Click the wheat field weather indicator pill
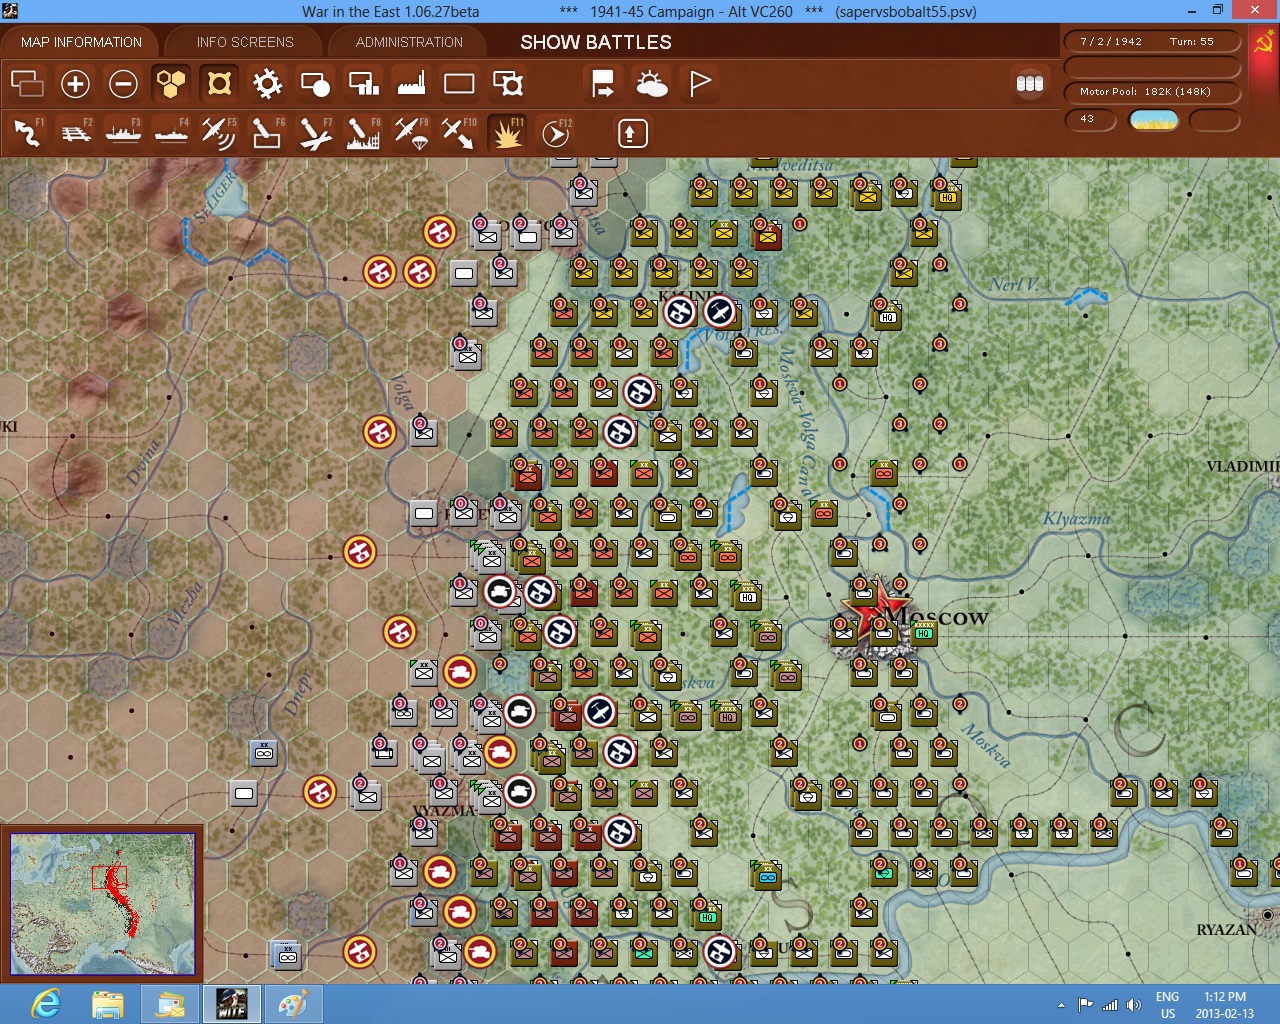This screenshot has width=1280, height=1024. point(1153,120)
